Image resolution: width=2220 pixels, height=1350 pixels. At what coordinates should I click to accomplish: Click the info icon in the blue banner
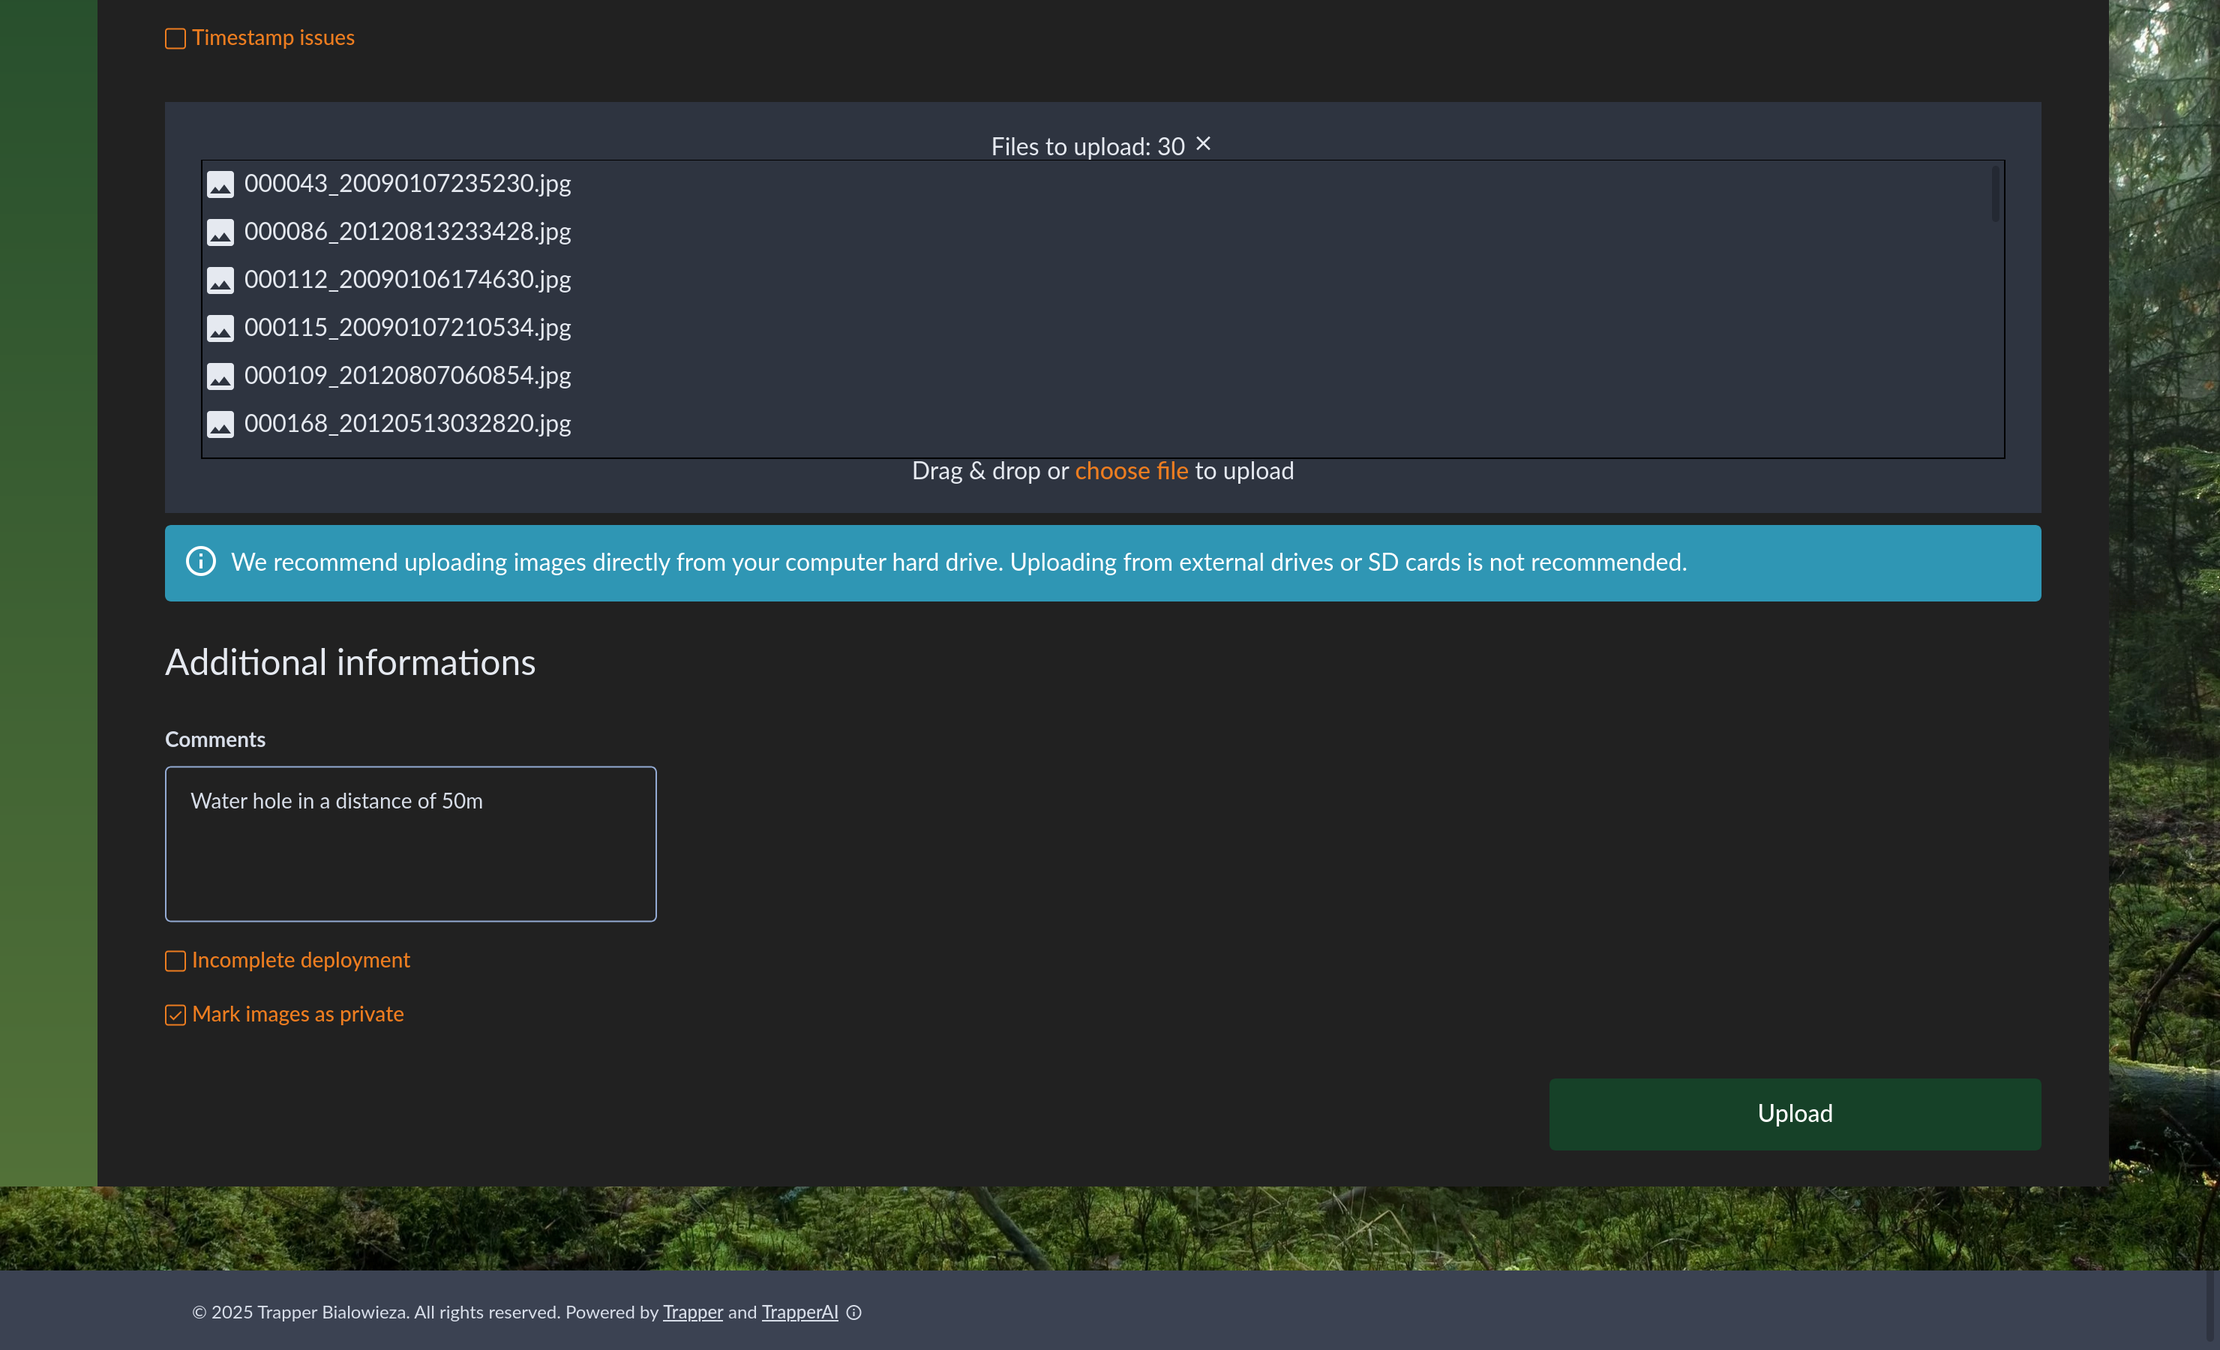(201, 561)
